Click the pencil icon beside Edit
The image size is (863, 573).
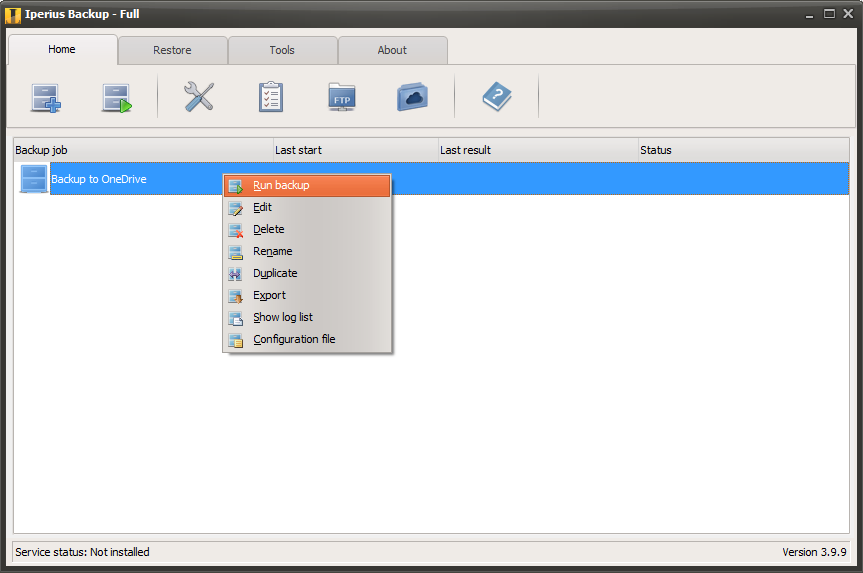tap(236, 209)
